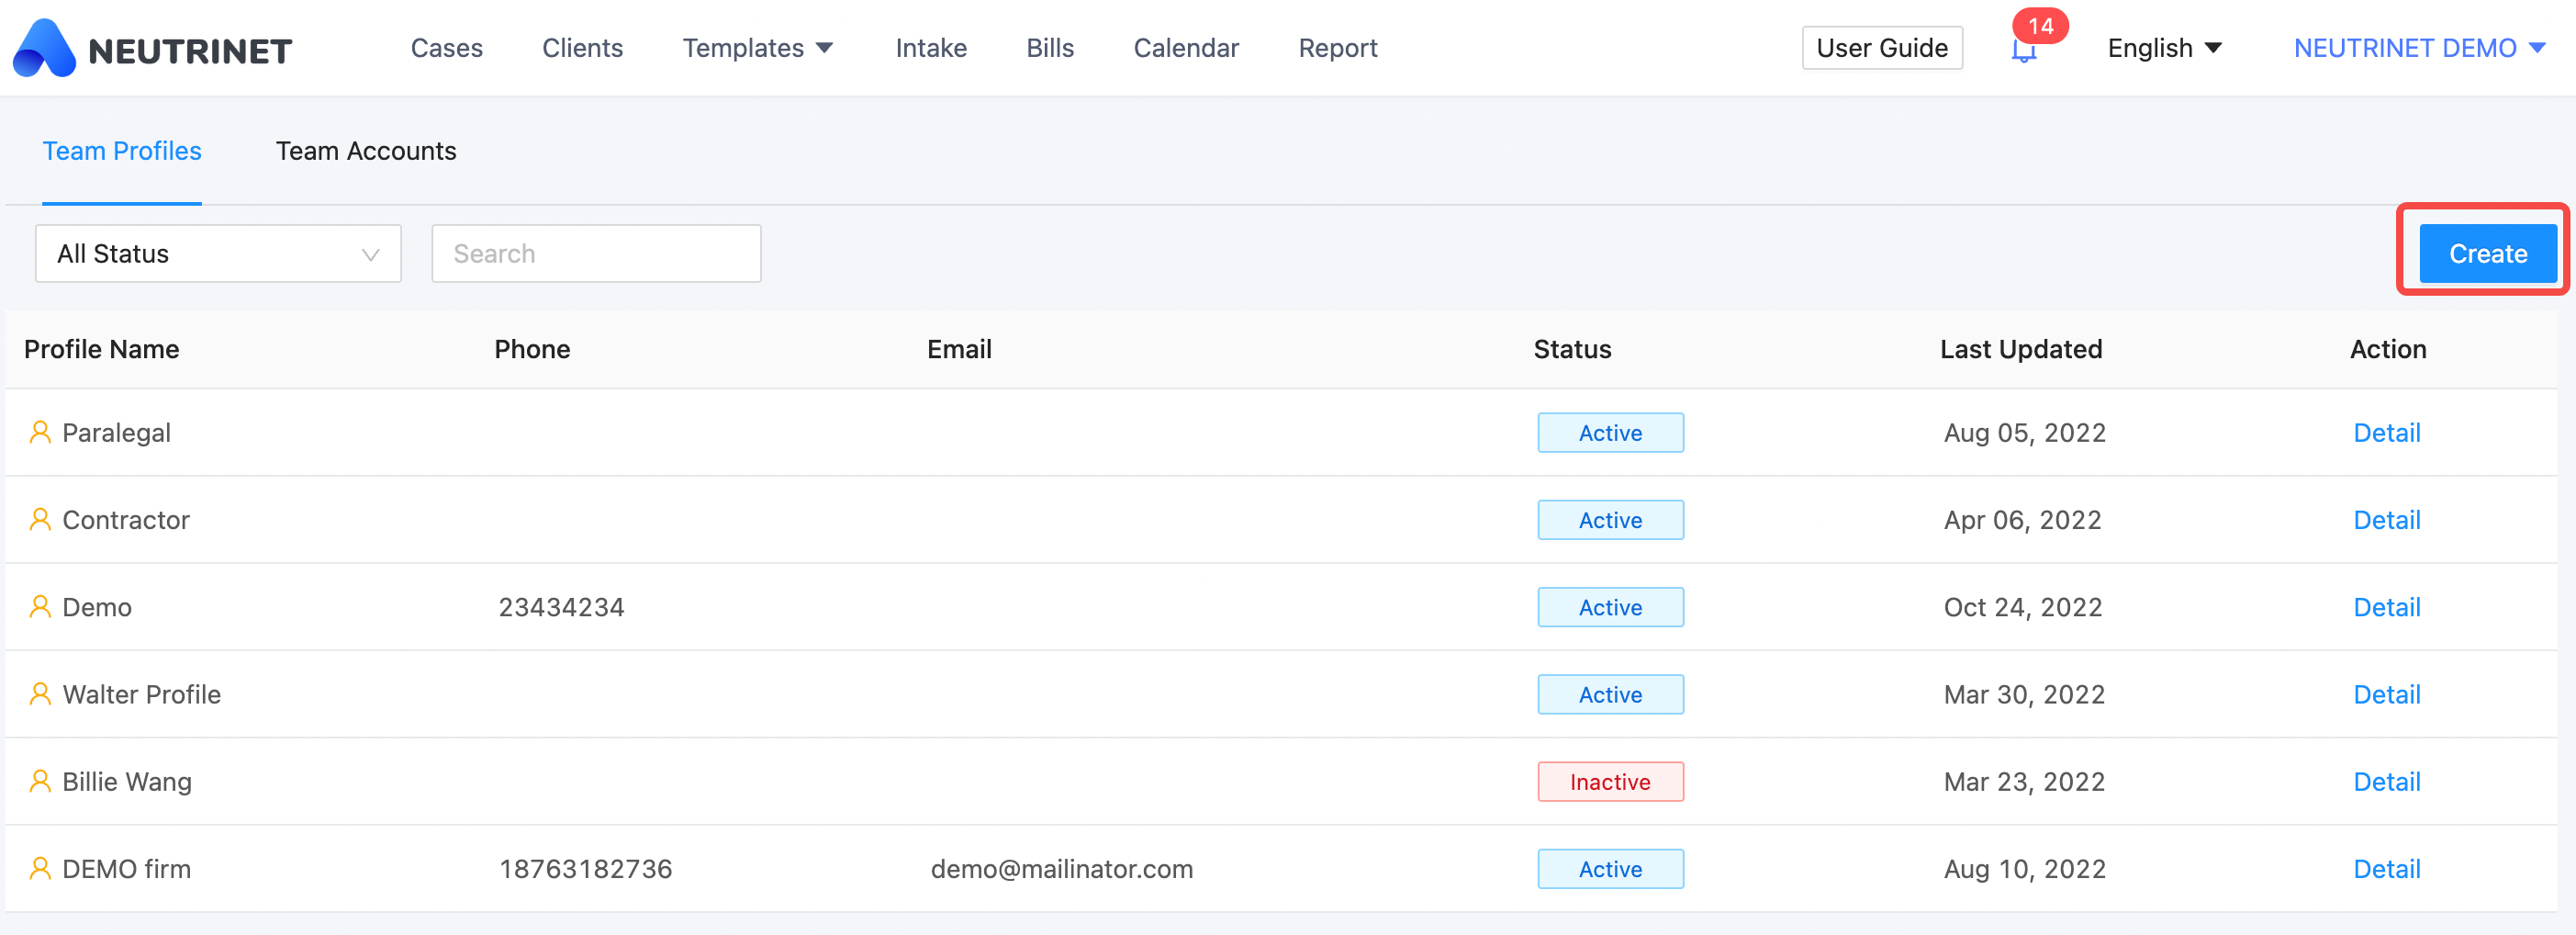Click the Active status tag for Demo row

click(x=1610, y=606)
